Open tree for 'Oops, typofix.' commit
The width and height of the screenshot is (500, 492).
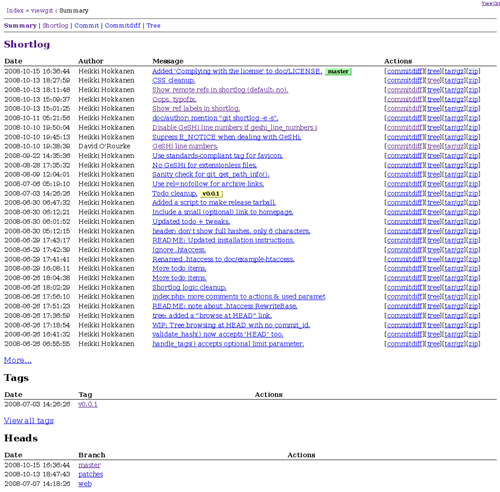click(434, 100)
